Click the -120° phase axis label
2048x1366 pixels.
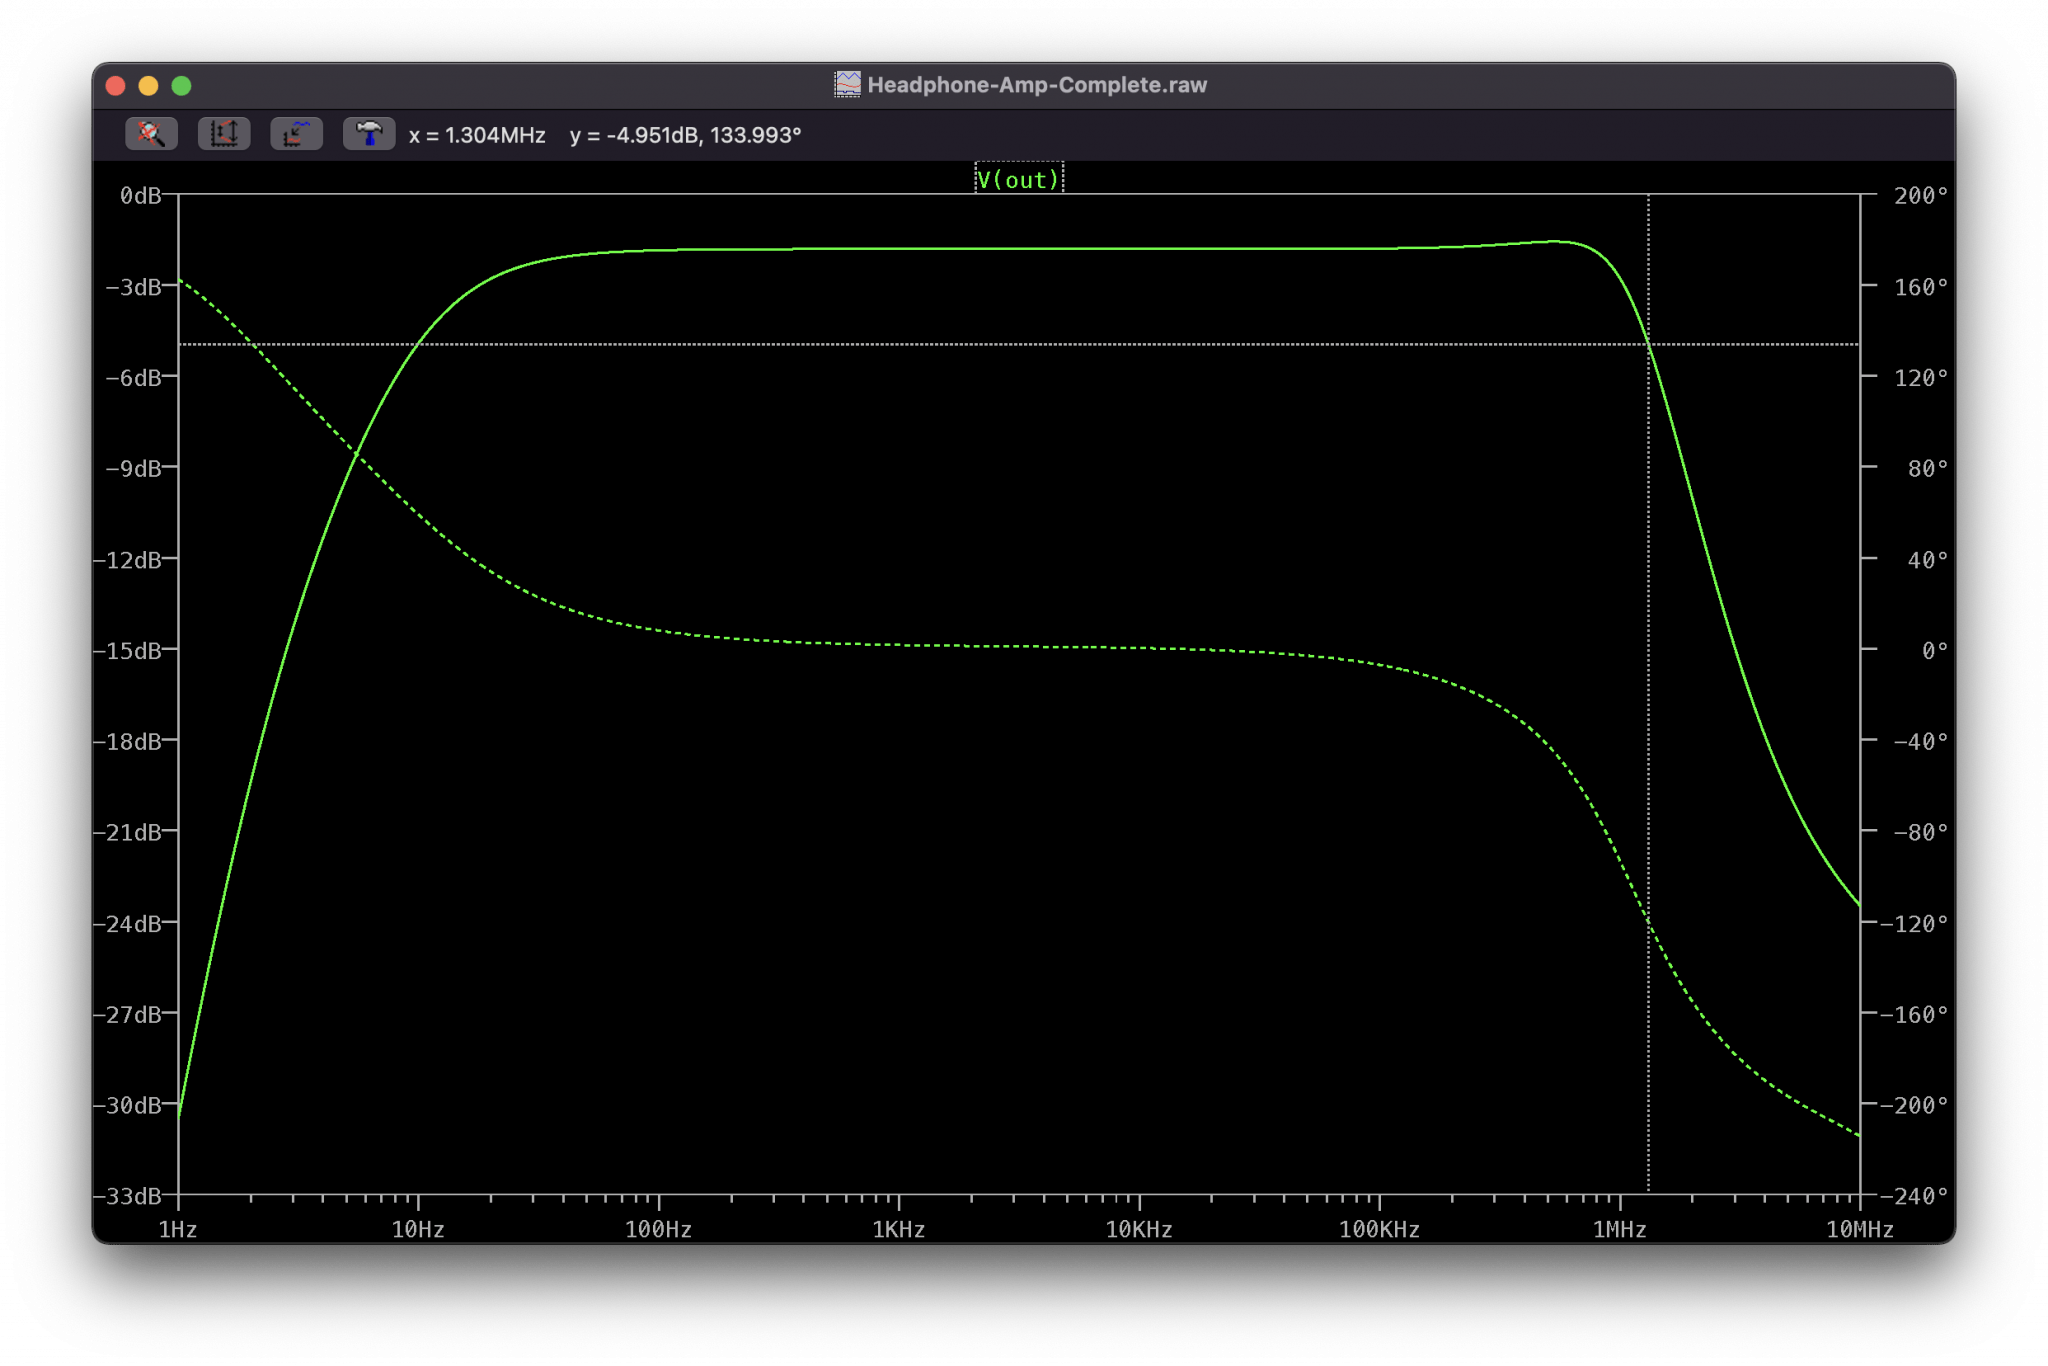[x=1915, y=924]
